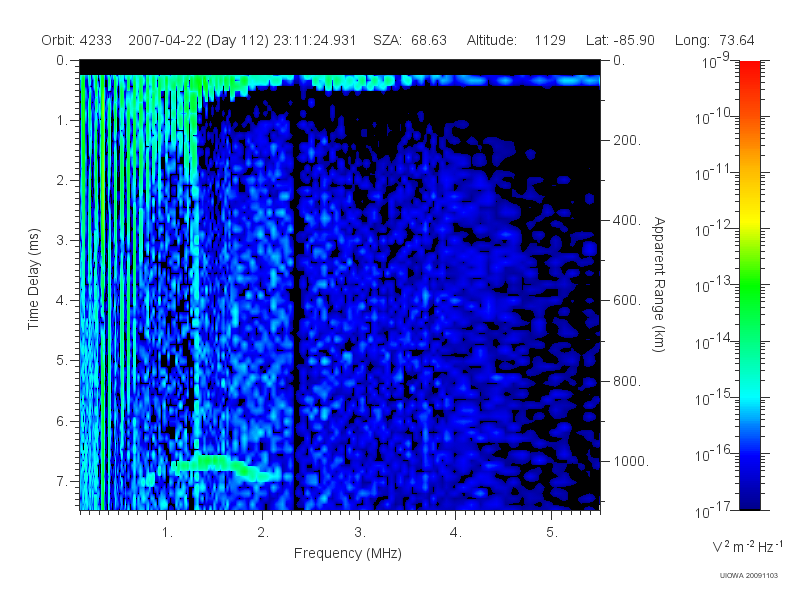Click the 10^-9 colorbar tick label

pos(716,61)
